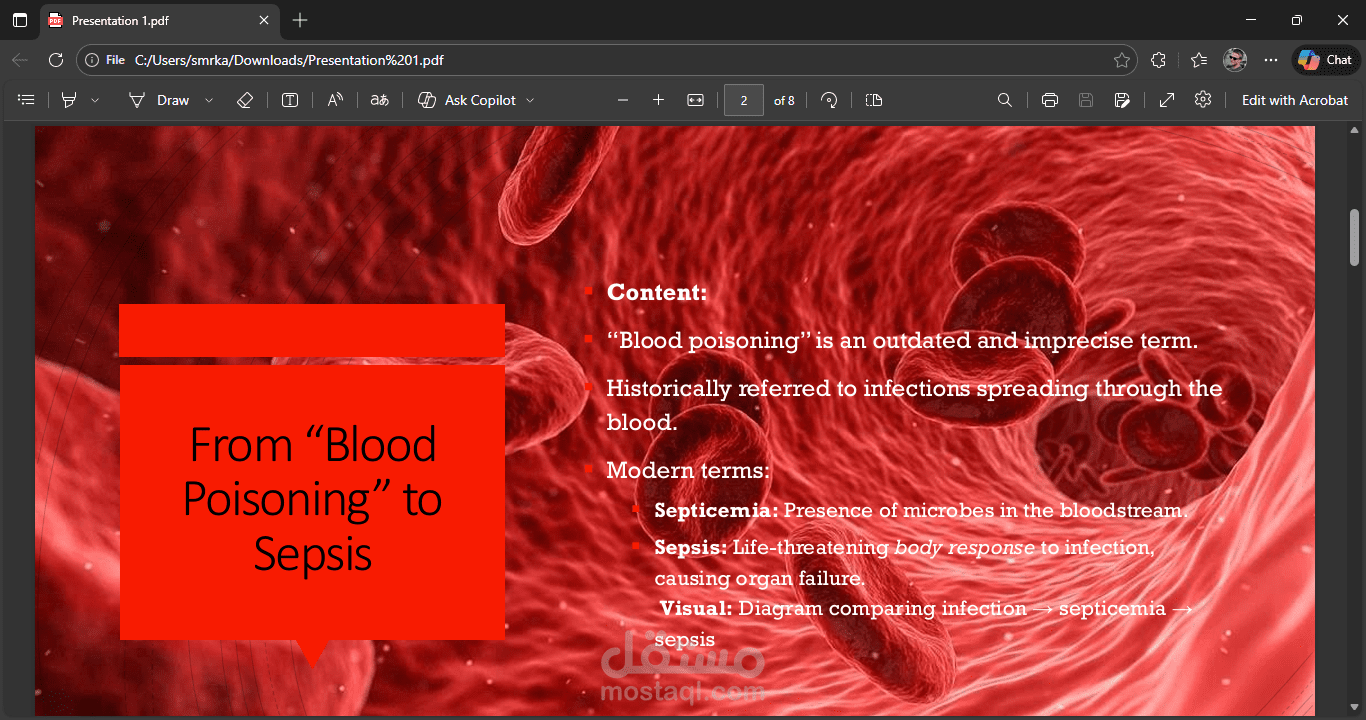
Task: Click slide title "From Blood Poisoning to Sepsis"
Action: click(x=312, y=499)
